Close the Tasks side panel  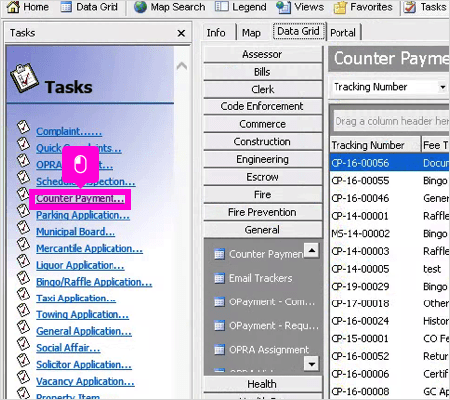pos(181,33)
